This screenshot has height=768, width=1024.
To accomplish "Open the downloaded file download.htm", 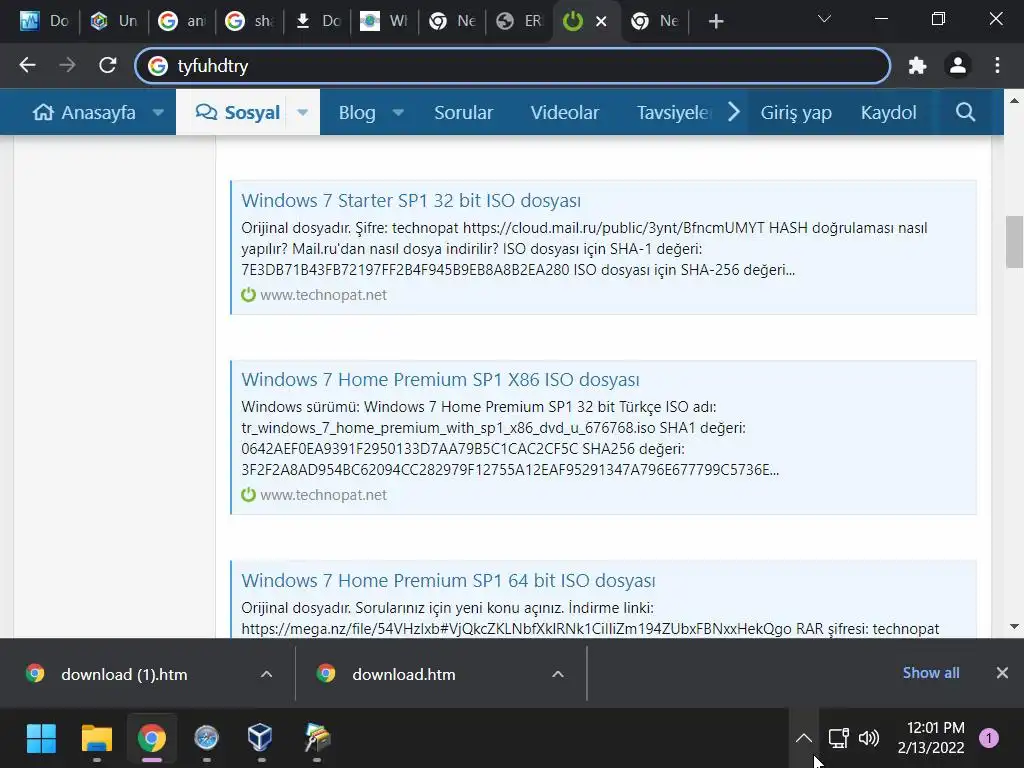I will coord(404,675).
